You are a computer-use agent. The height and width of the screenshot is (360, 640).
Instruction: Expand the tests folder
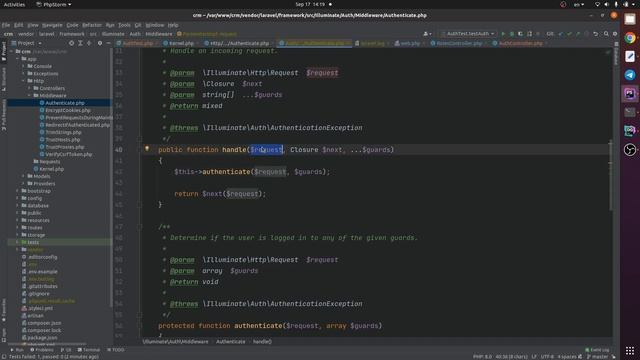pyautogui.click(x=18, y=242)
